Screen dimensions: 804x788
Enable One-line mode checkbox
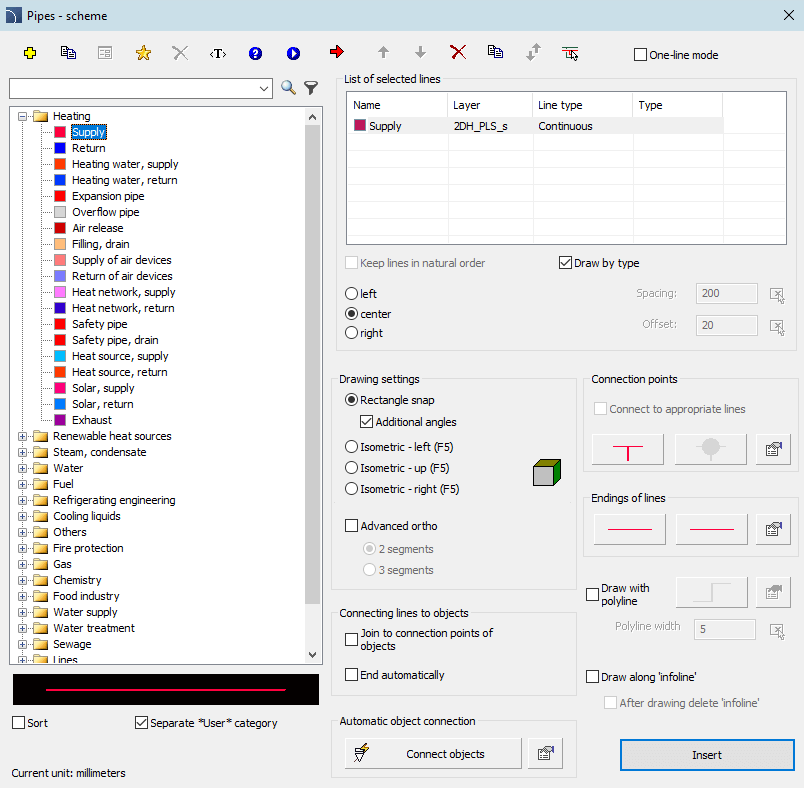click(640, 55)
